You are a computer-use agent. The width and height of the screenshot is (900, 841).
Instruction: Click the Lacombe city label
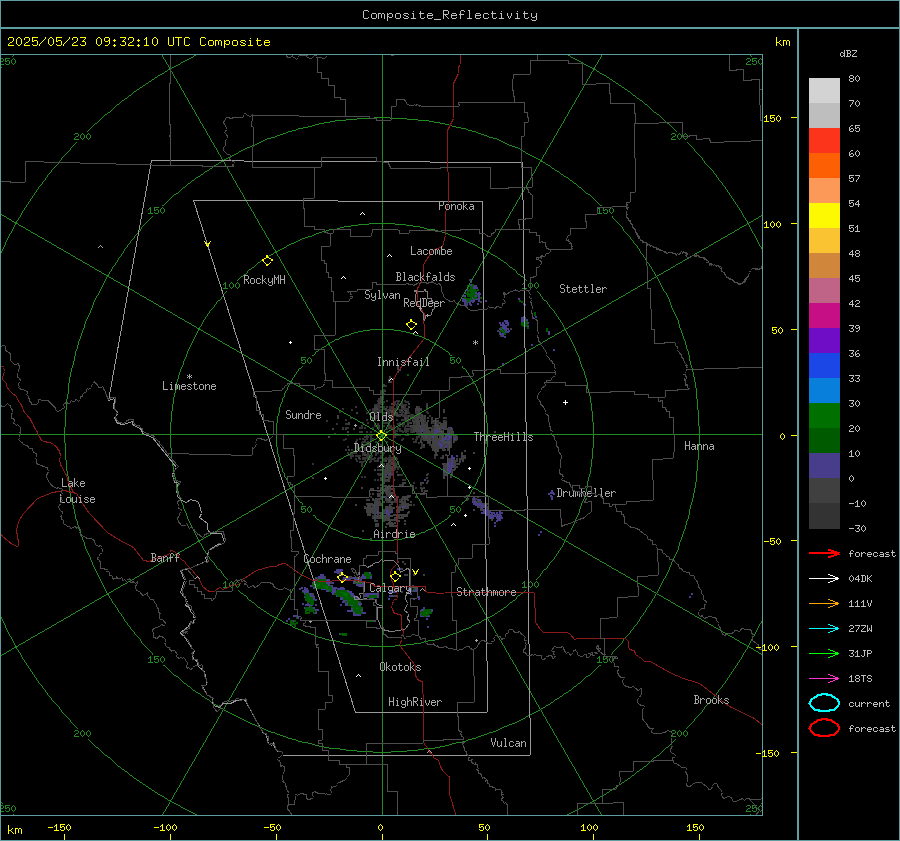(431, 251)
